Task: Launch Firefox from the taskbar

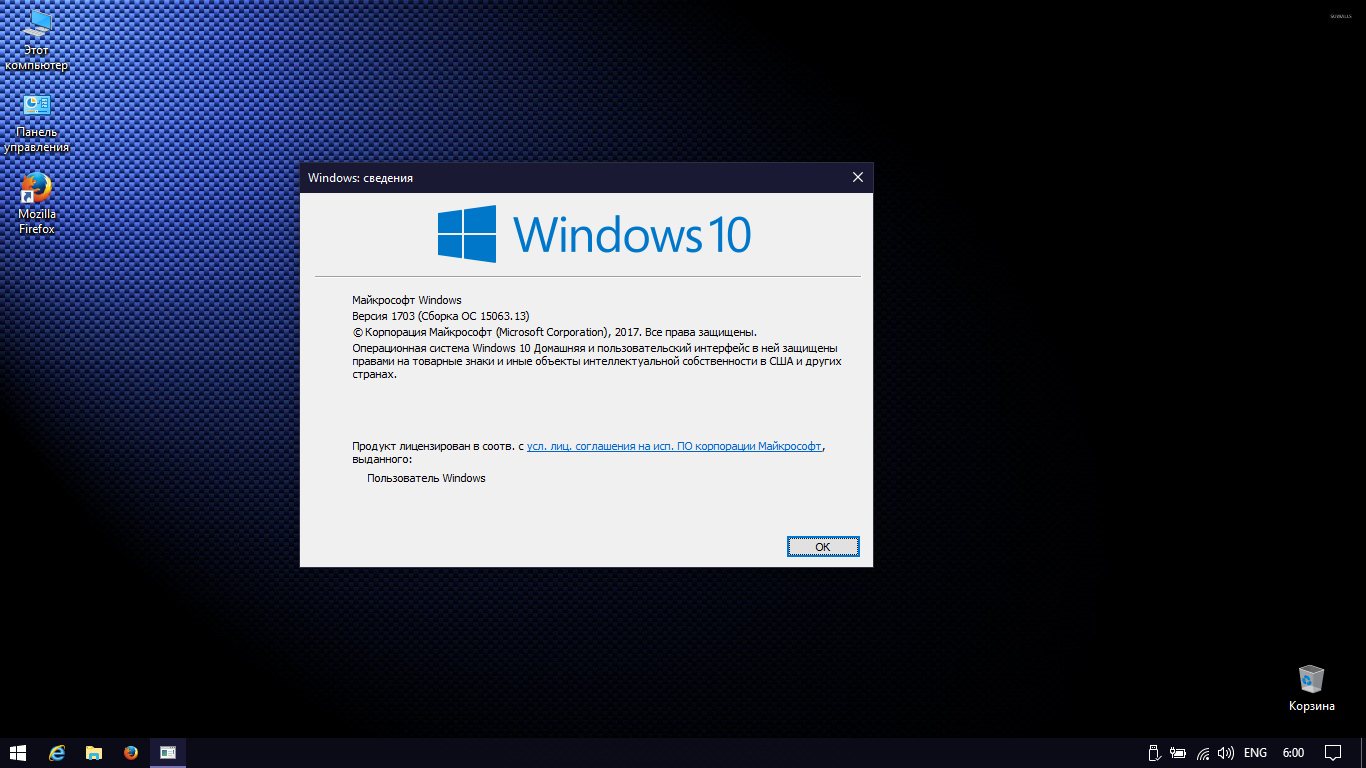Action: (x=131, y=752)
